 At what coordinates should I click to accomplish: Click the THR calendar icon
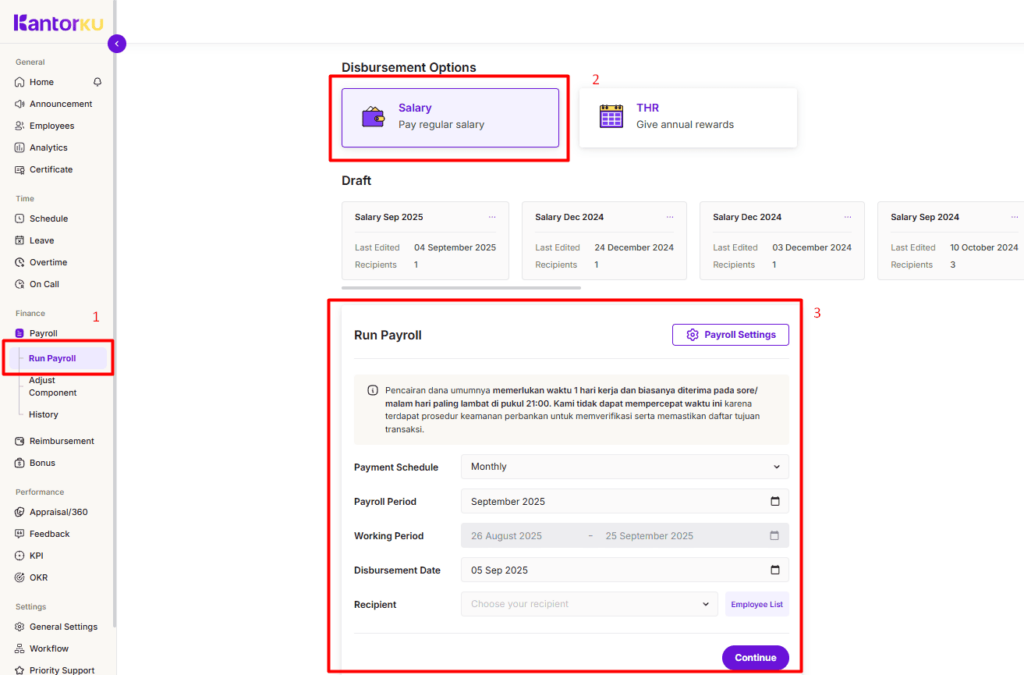pyautogui.click(x=610, y=116)
